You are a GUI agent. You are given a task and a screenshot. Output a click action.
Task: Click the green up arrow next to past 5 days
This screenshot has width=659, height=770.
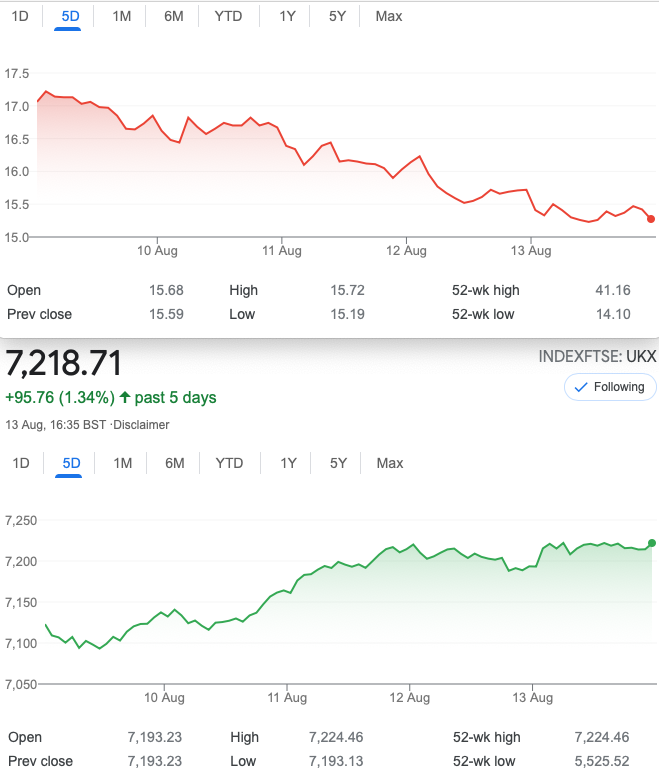pos(125,398)
